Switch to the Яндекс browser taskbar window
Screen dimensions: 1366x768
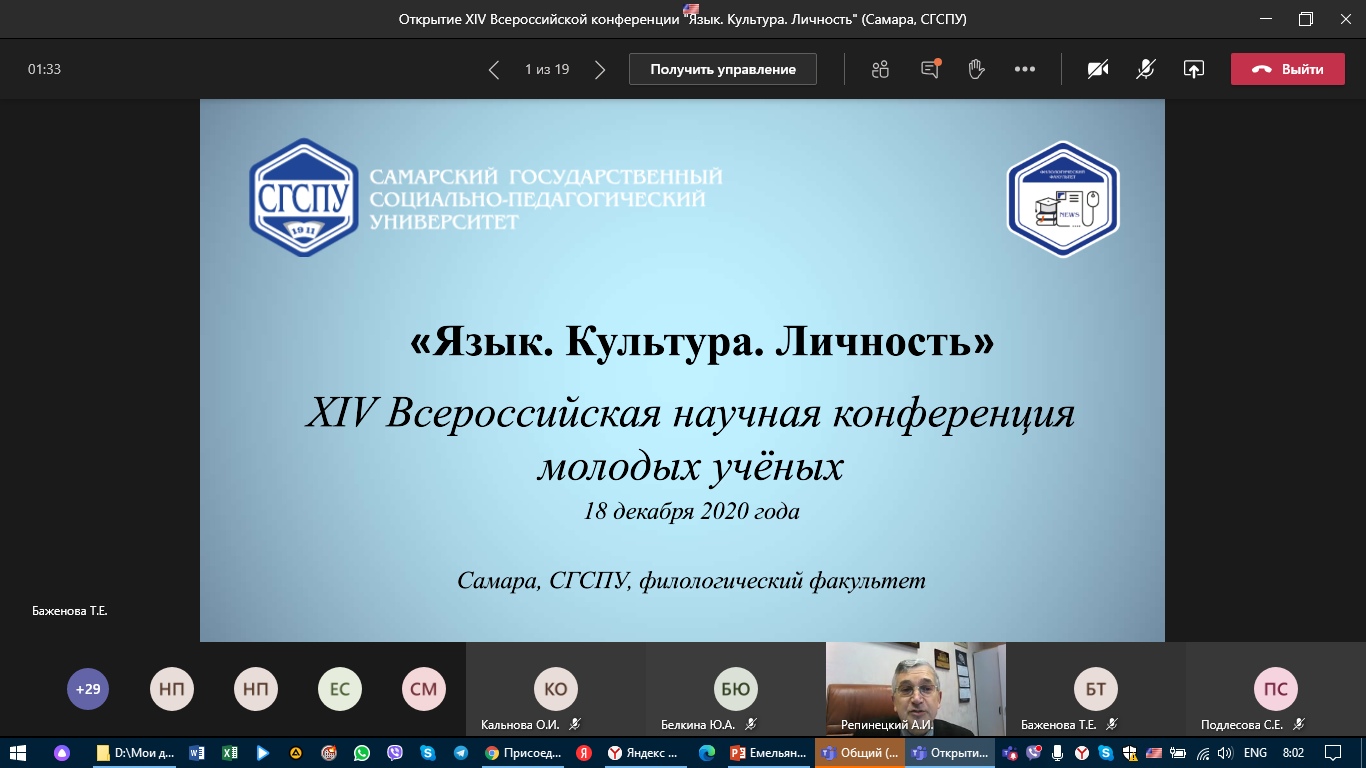646,753
